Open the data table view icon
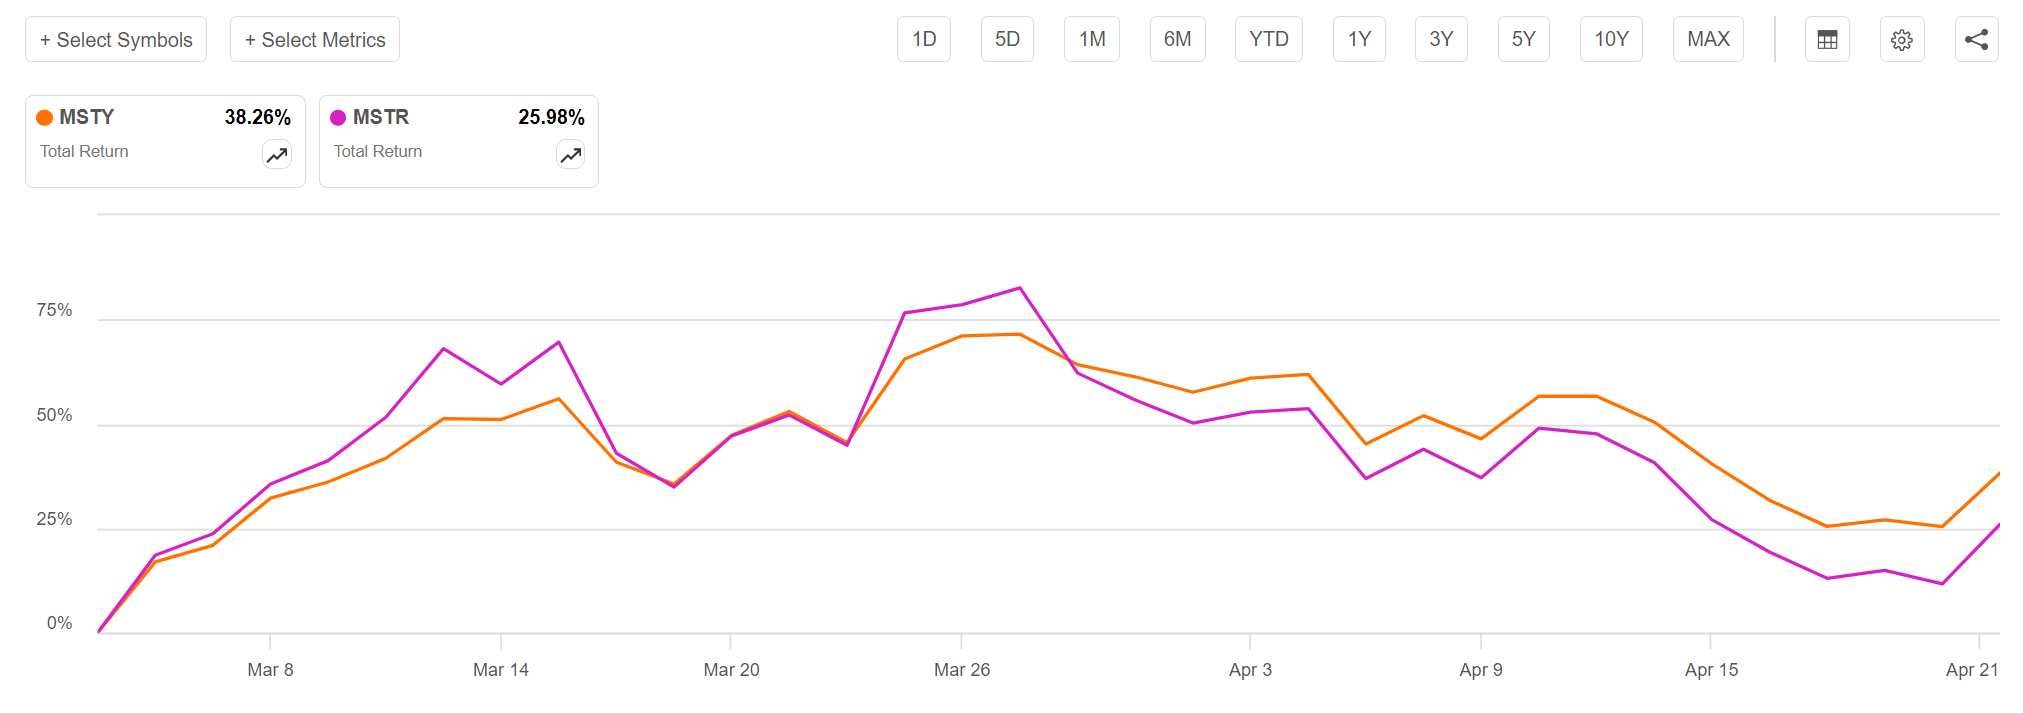The height and width of the screenshot is (713, 2023). click(x=1826, y=38)
